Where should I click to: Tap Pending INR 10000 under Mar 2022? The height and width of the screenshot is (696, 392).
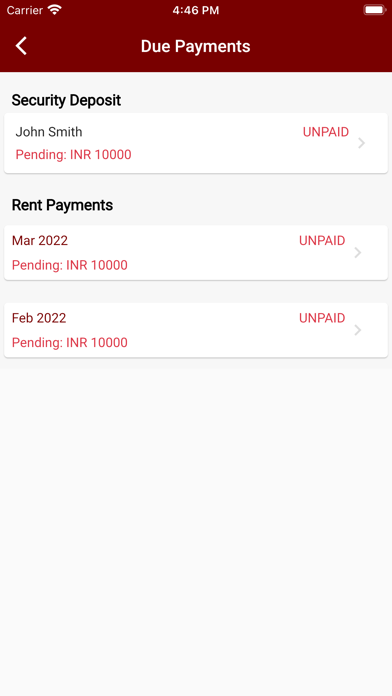click(x=70, y=265)
